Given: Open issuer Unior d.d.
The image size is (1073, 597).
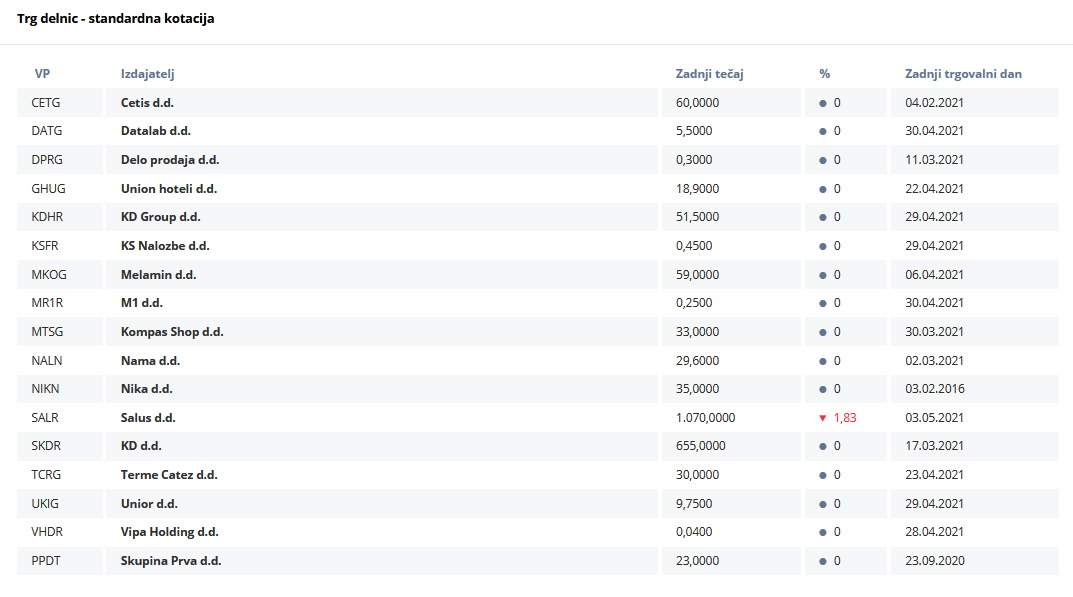Looking at the screenshot, I should pos(149,503).
